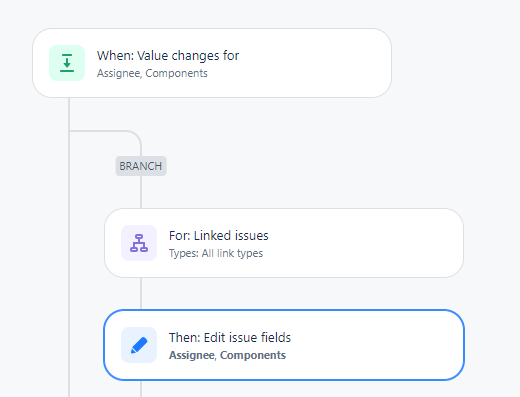The height and width of the screenshot is (397, 520).
Task: Click main vertical flow line beneath the trigger
Action: [x=69, y=113]
